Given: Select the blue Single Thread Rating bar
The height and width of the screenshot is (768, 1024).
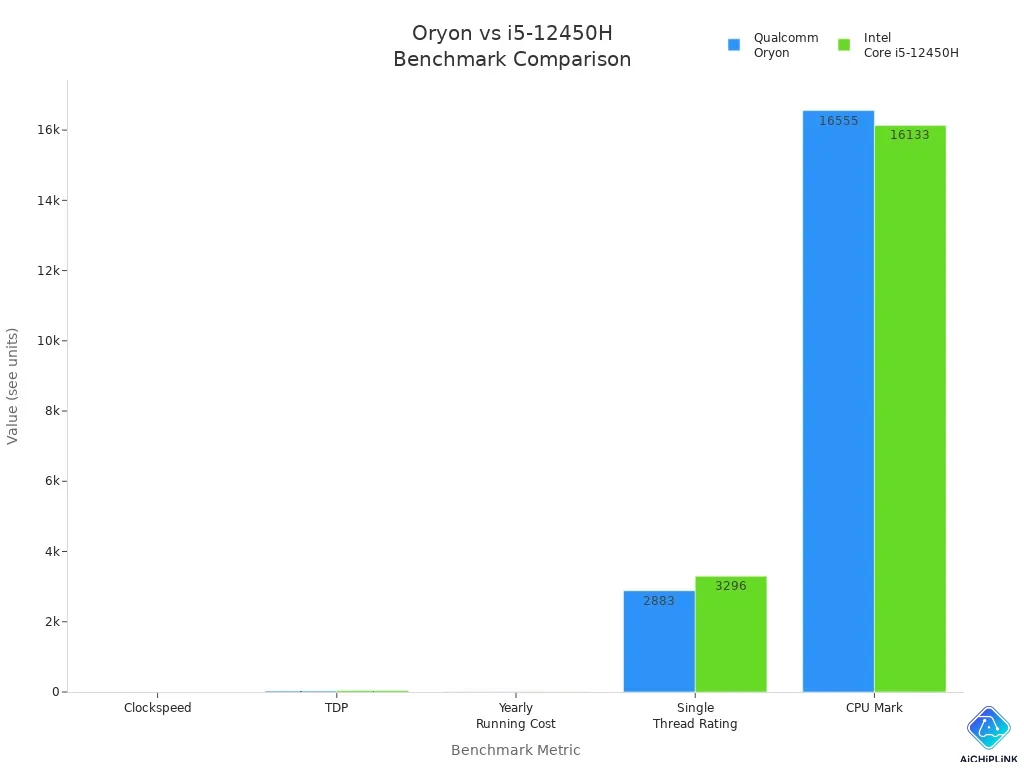Looking at the screenshot, I should pos(659,640).
